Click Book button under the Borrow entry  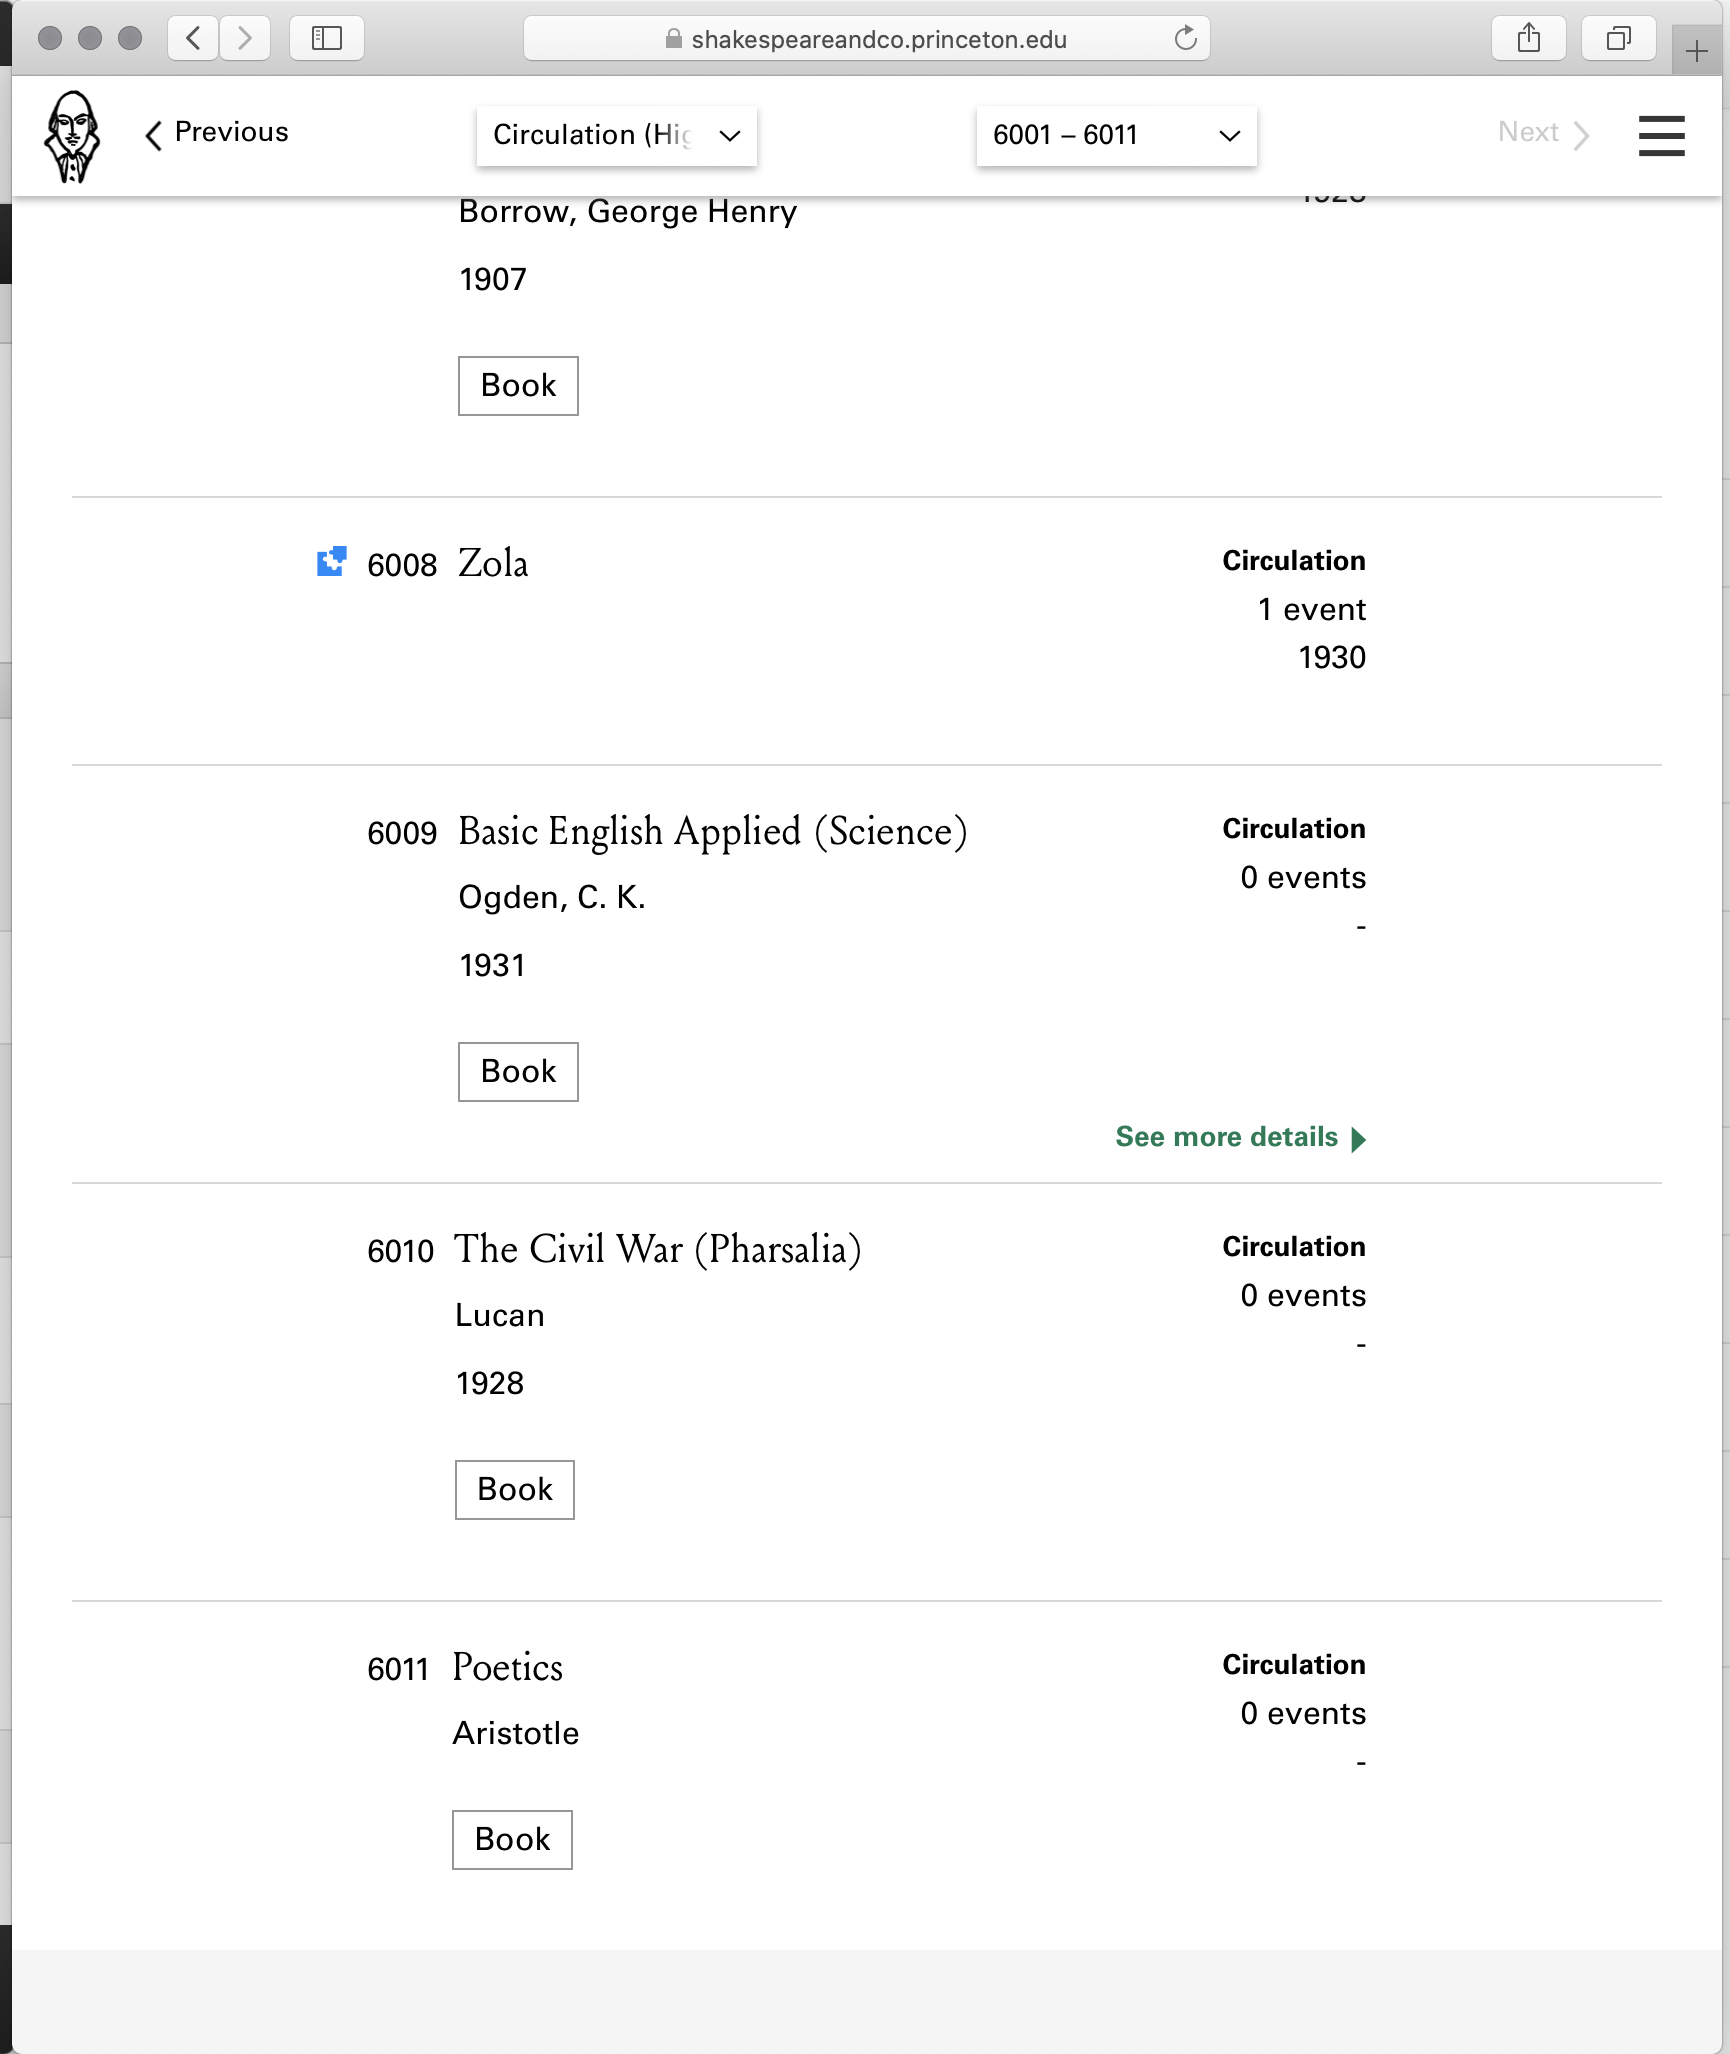tap(517, 385)
